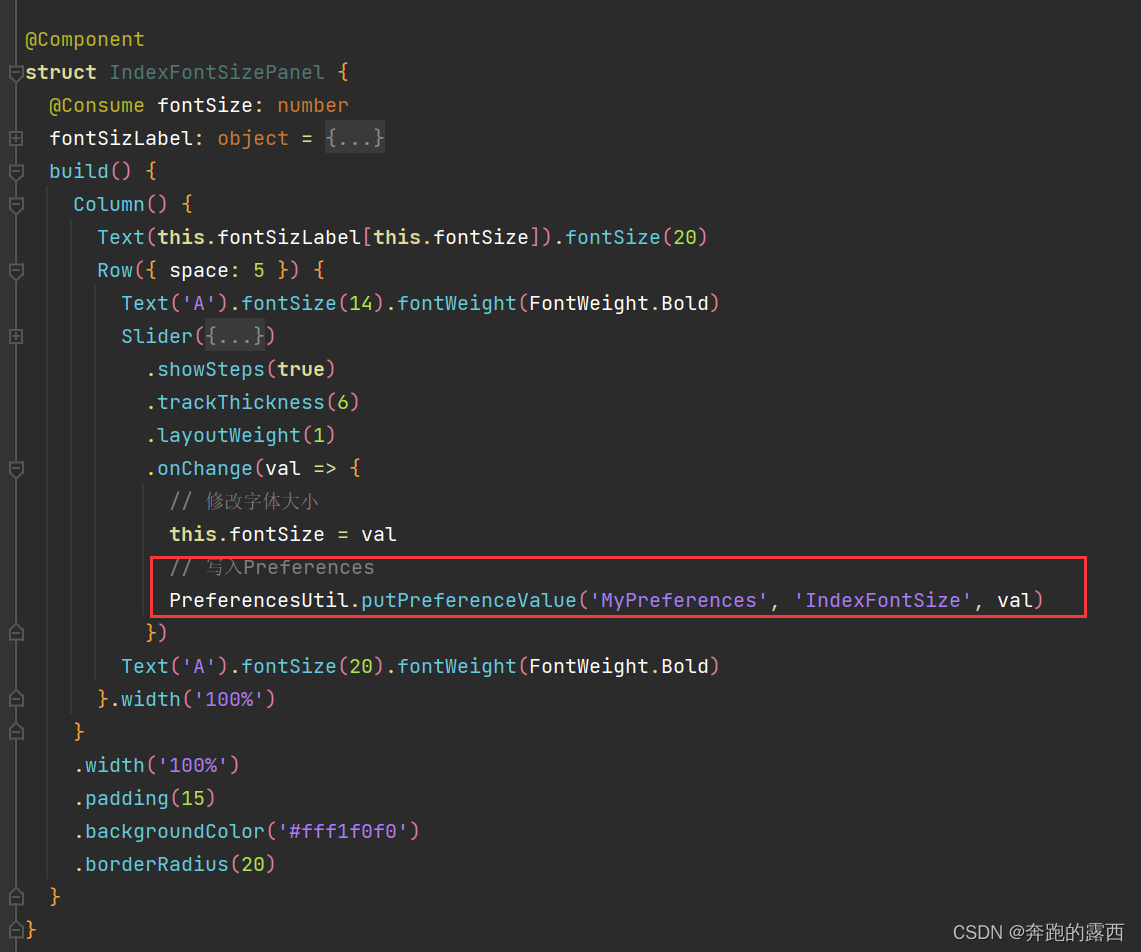
Task: Click the this.fontSizLabel[this.fontSize] expression
Action: 349,237
